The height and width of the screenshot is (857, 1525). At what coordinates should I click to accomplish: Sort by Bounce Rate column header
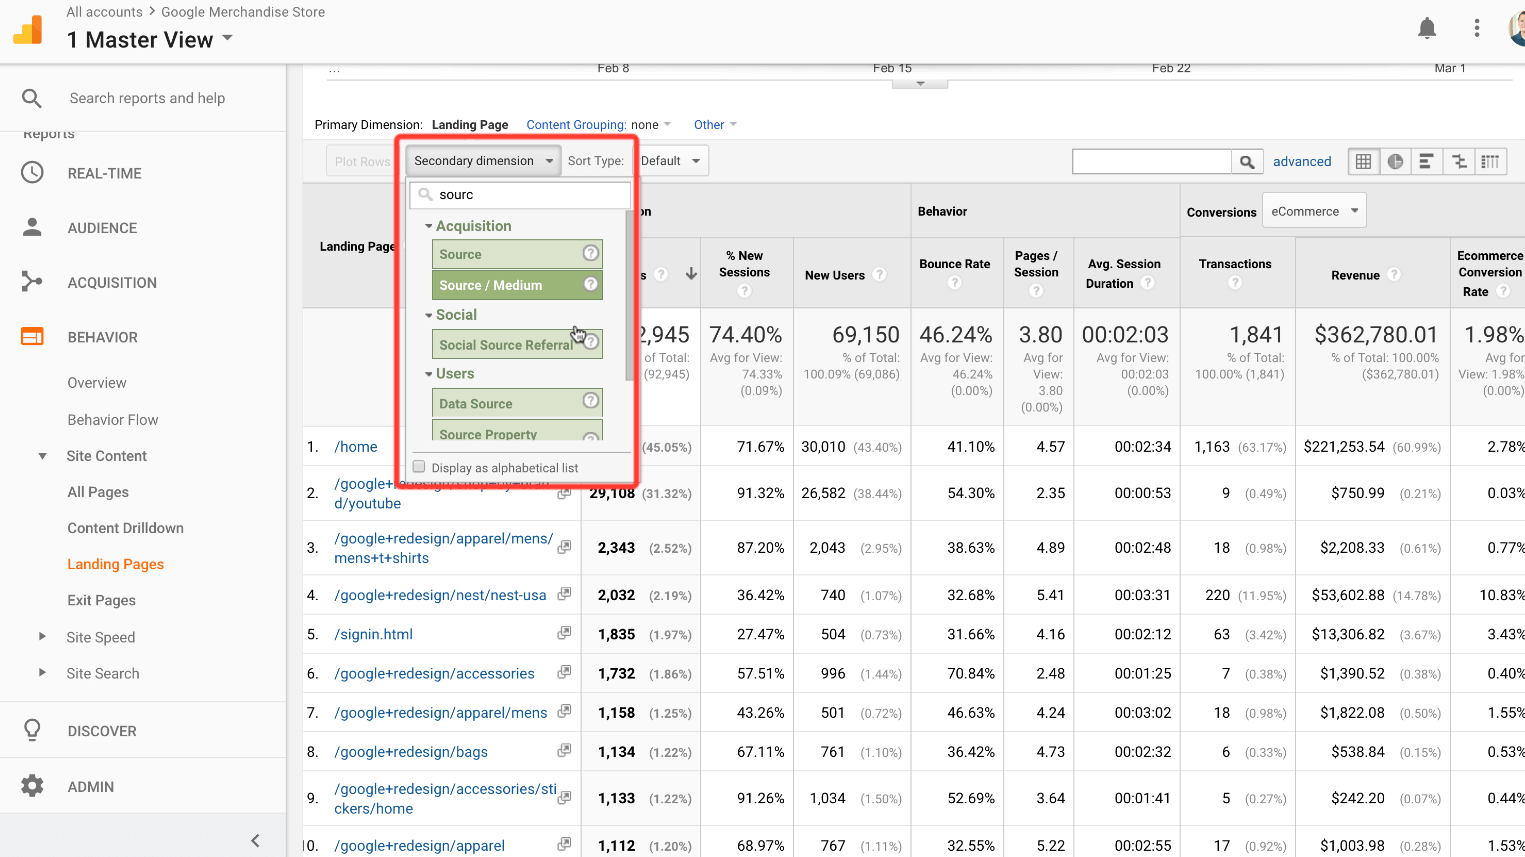[955, 264]
